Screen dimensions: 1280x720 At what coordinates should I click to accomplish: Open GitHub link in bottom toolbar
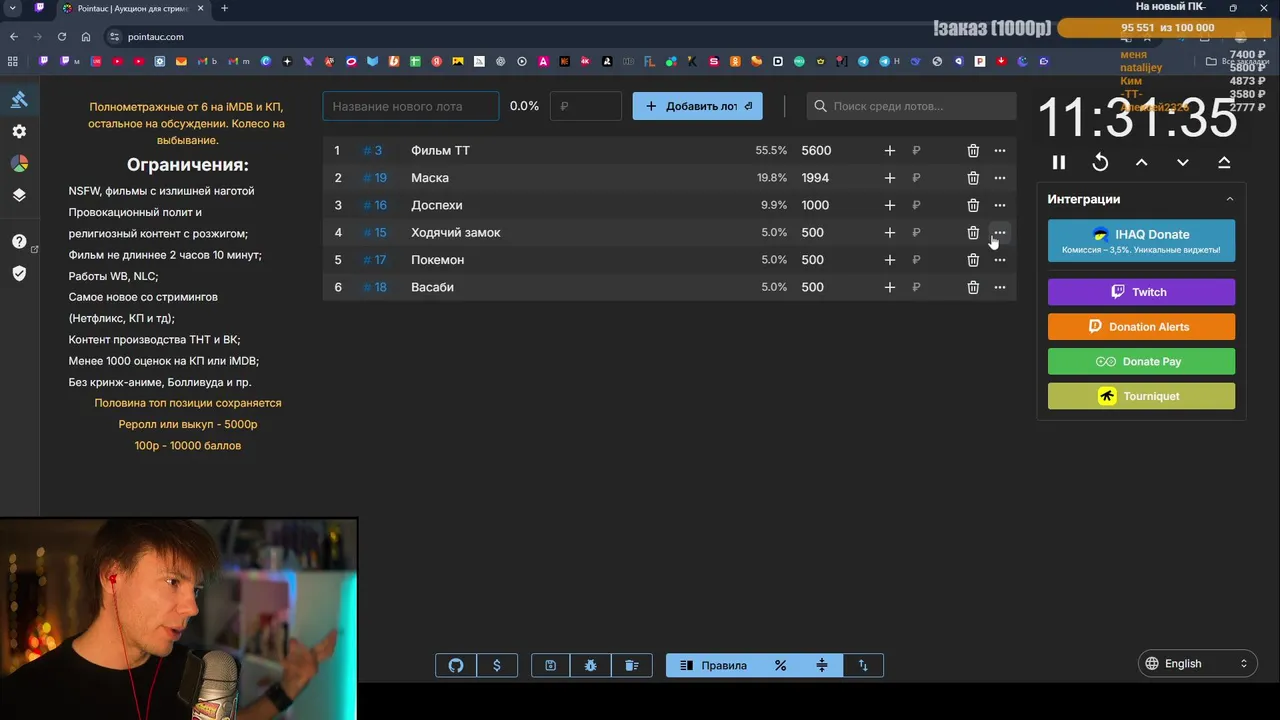coord(456,665)
